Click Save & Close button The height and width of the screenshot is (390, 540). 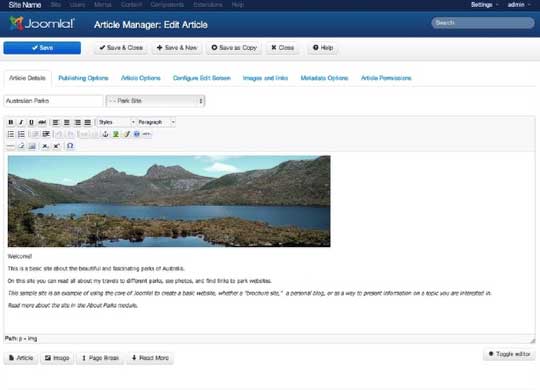pos(121,48)
